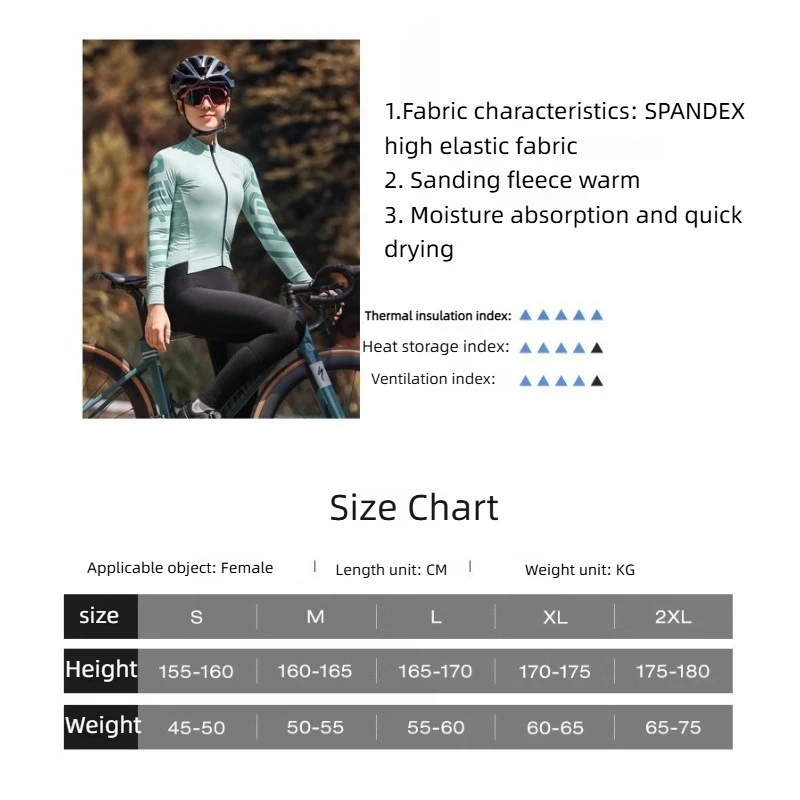Click the 'Sanding fleece warm' feature line
The width and height of the screenshot is (800, 800).
[512, 180]
